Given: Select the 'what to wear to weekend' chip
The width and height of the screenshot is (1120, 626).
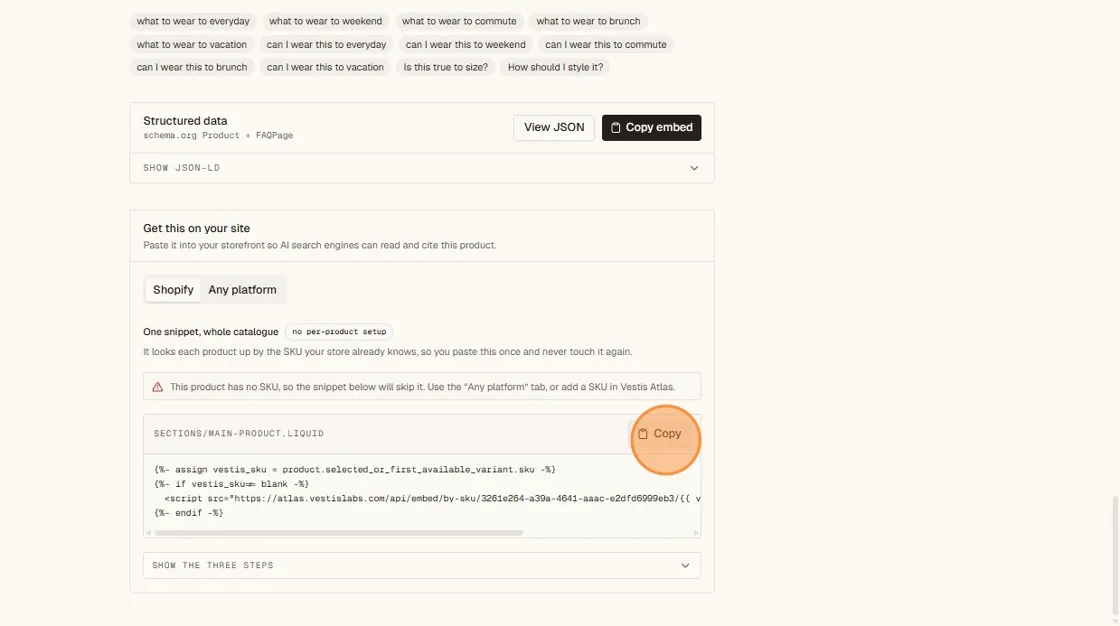Looking at the screenshot, I should (326, 21).
